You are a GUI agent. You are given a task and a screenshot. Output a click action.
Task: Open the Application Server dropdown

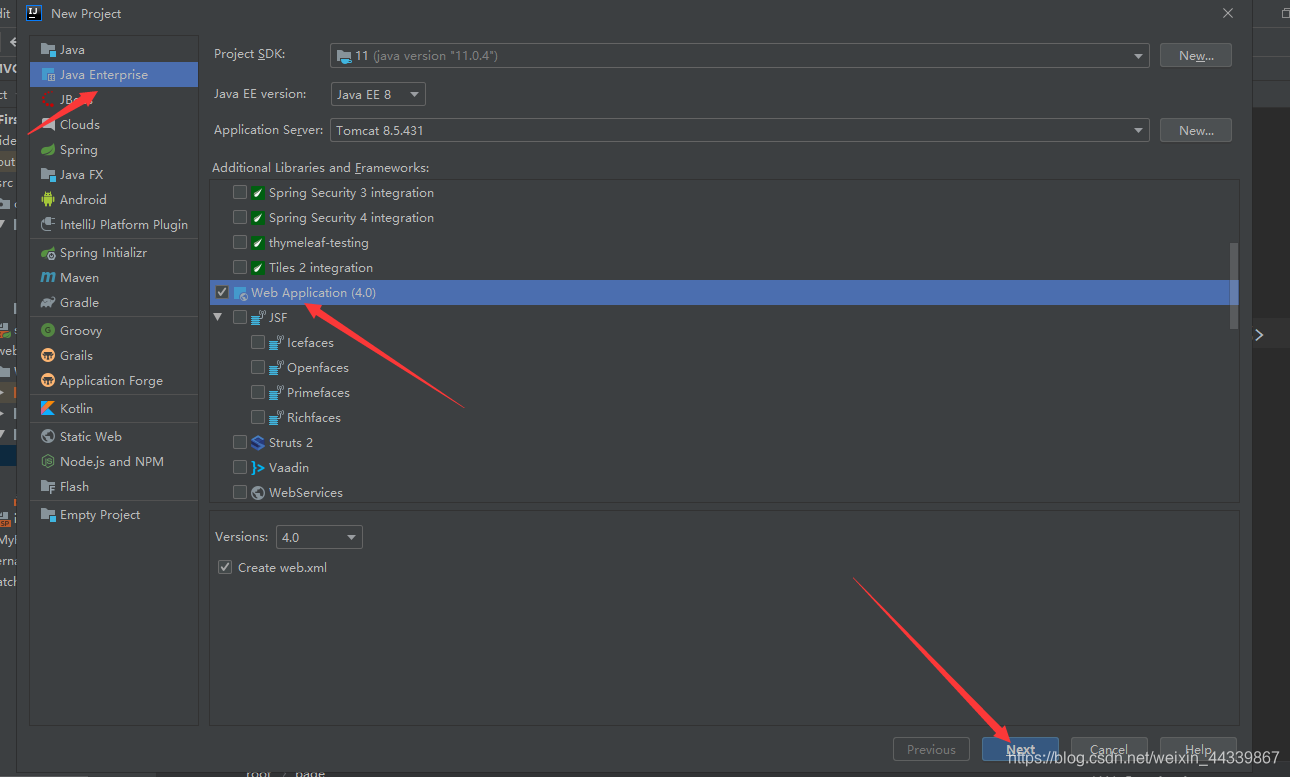739,130
